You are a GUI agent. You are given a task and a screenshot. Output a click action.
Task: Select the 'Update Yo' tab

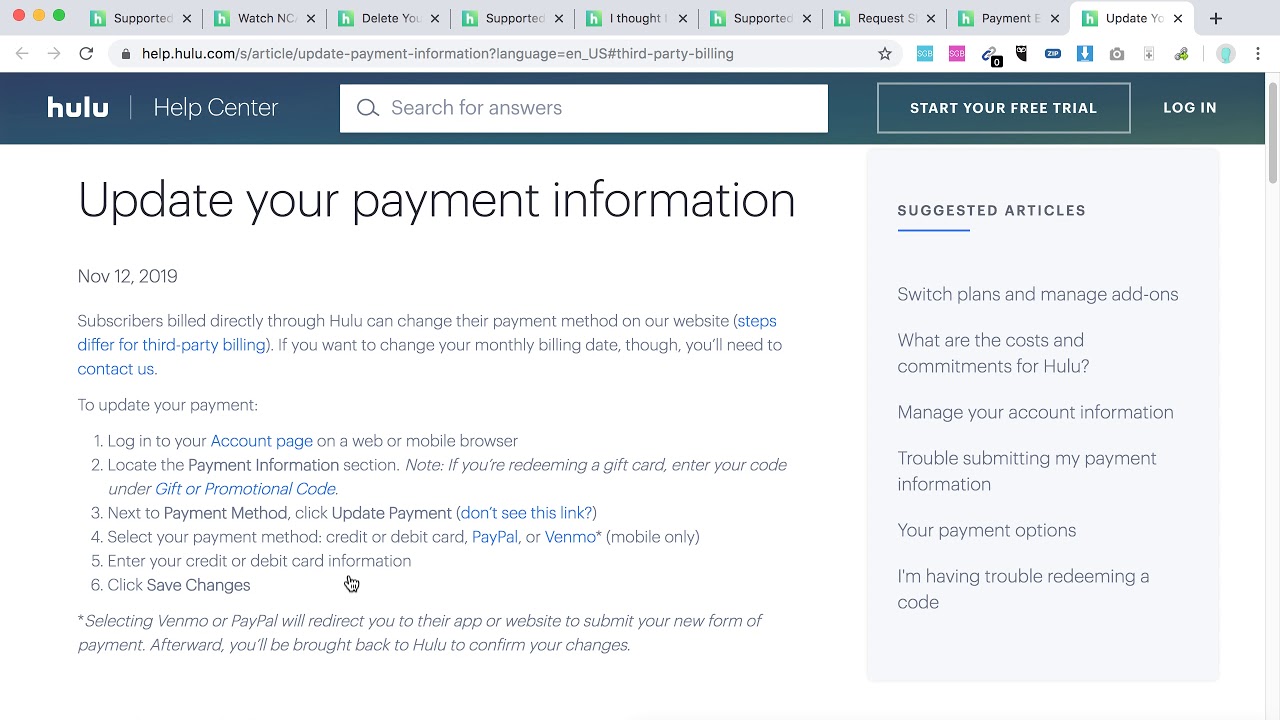(1130, 18)
